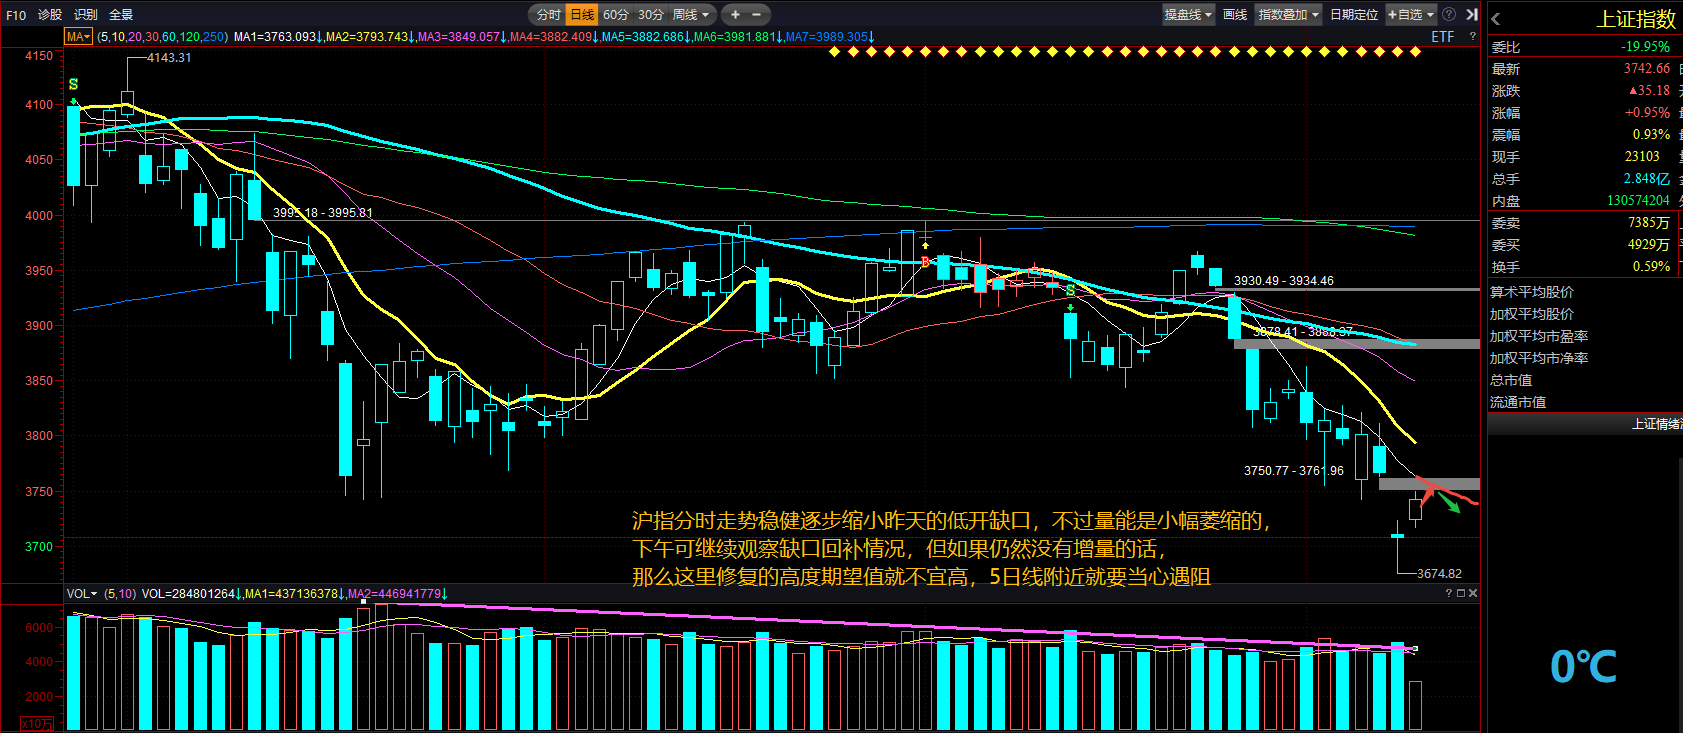Click first yellow diamond marker on top row

[835, 51]
